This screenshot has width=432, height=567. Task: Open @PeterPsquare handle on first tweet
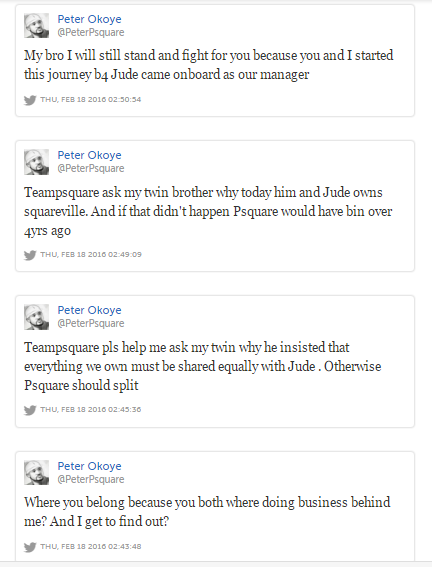click(91, 33)
